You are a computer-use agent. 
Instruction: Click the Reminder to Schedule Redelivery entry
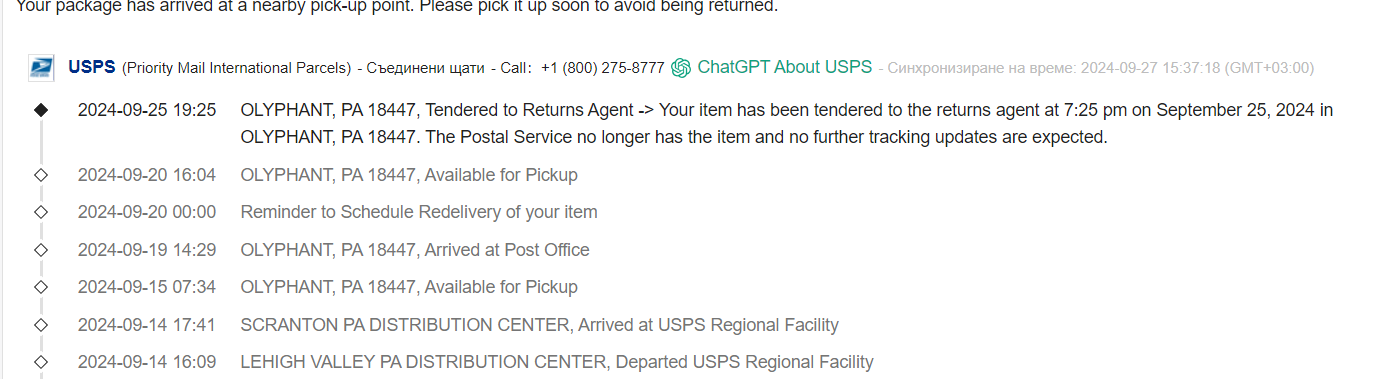pyautogui.click(x=419, y=212)
